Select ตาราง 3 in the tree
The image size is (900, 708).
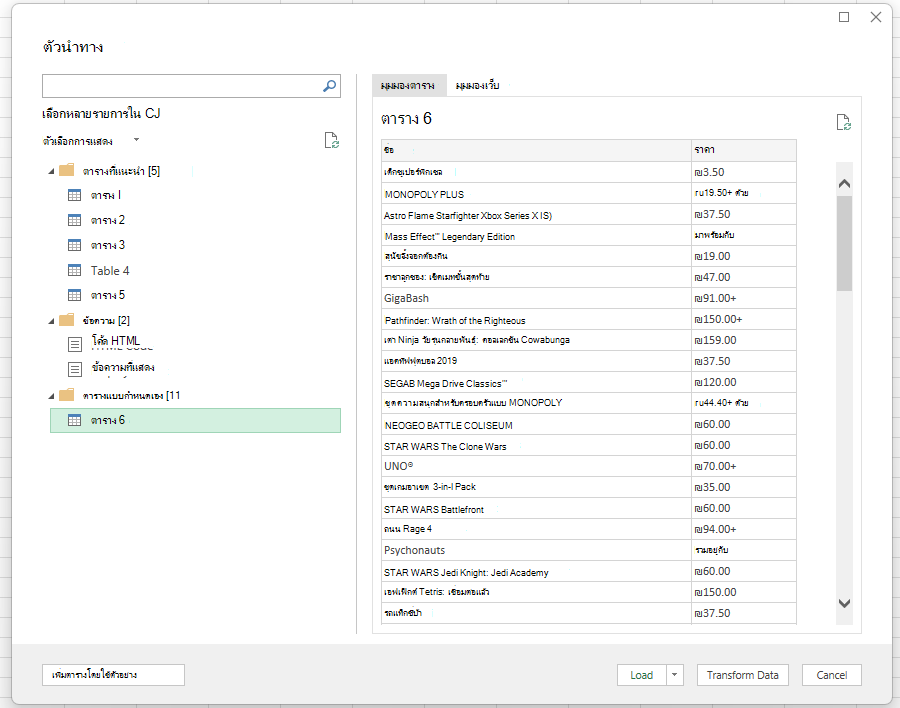pos(107,245)
